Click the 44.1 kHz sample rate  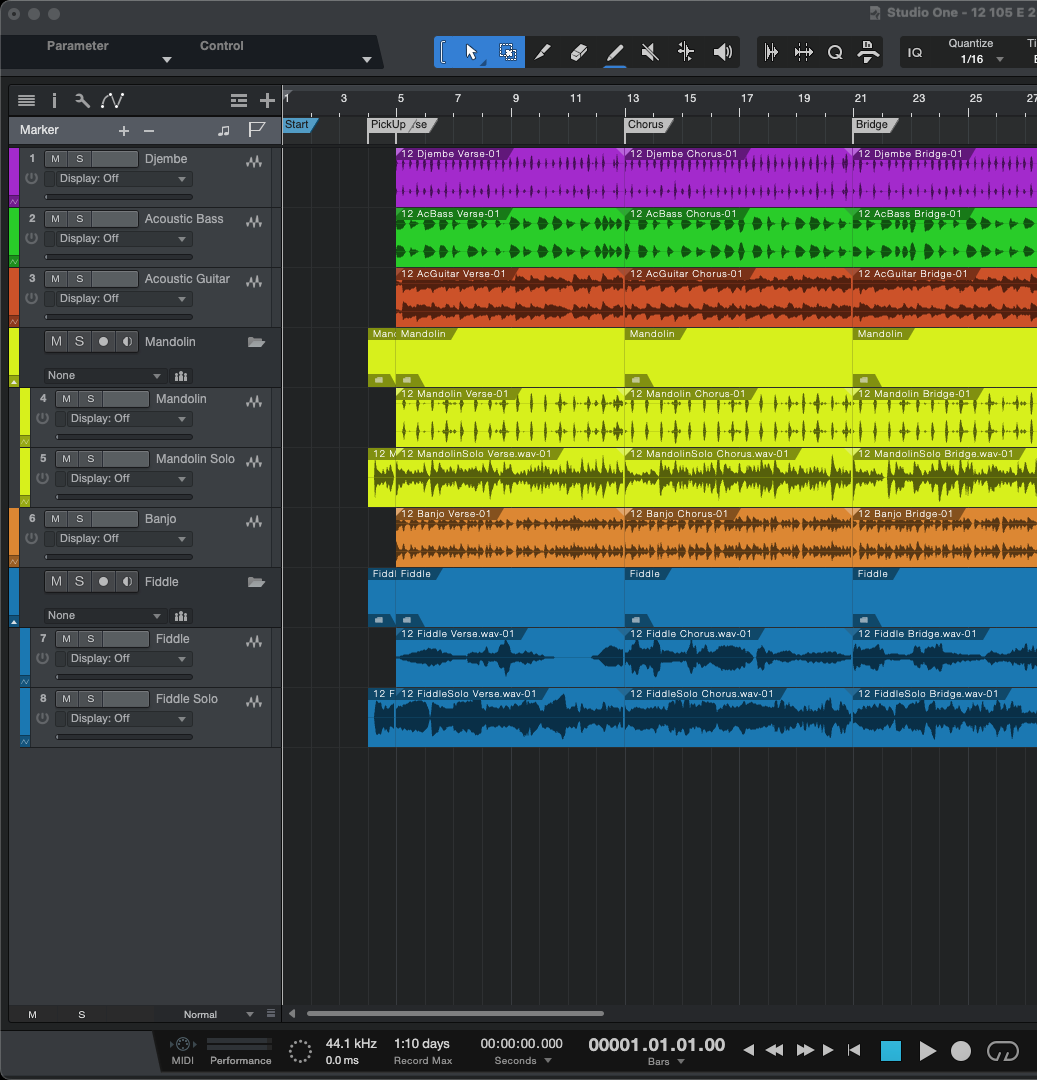click(x=351, y=1044)
